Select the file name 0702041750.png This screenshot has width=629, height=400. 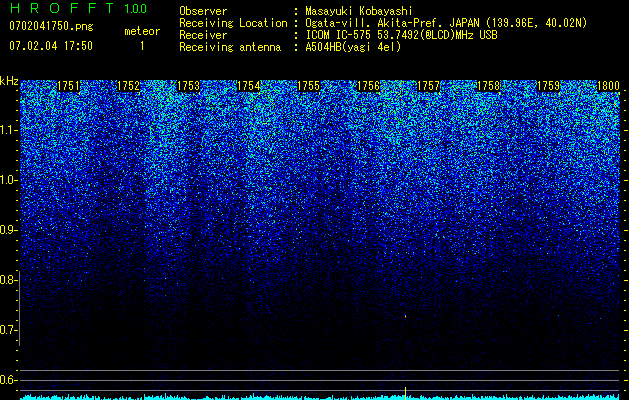(51, 27)
